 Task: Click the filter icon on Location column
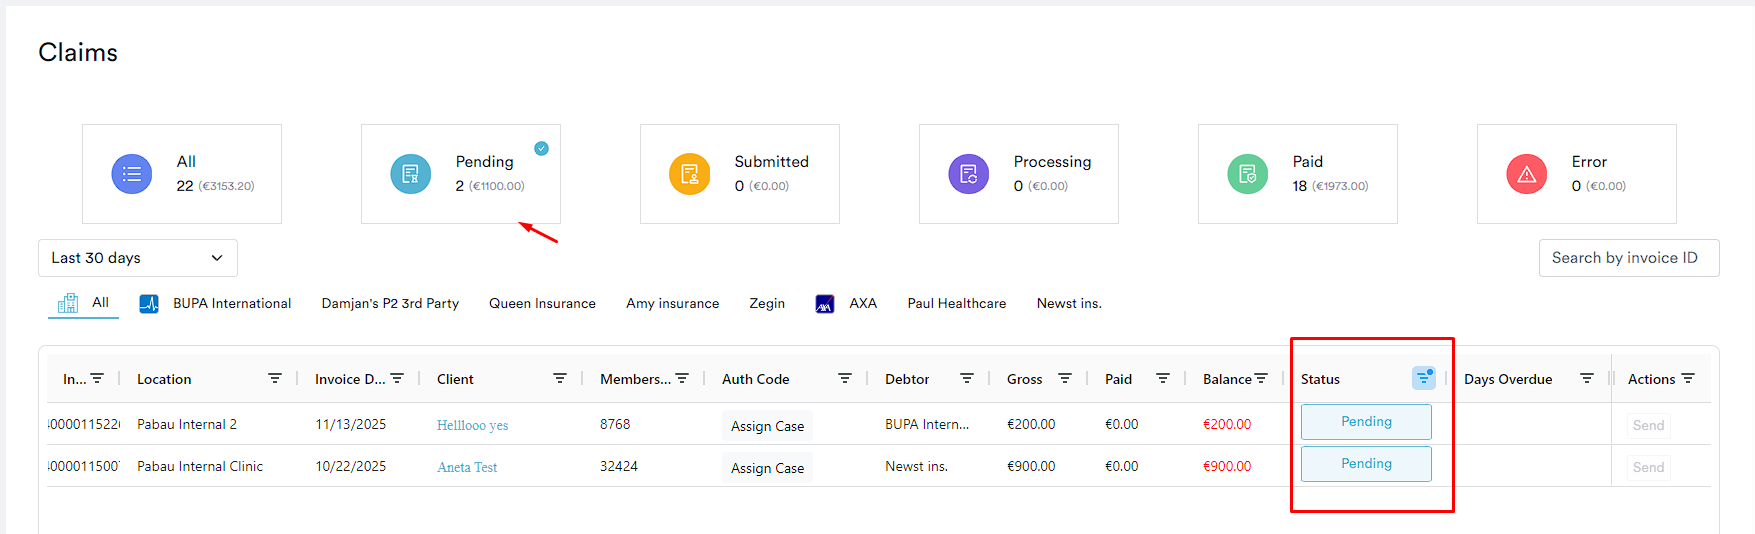(x=275, y=378)
